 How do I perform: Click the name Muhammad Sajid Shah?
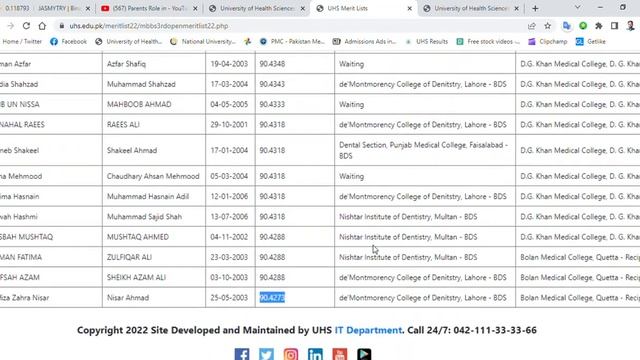point(144,217)
